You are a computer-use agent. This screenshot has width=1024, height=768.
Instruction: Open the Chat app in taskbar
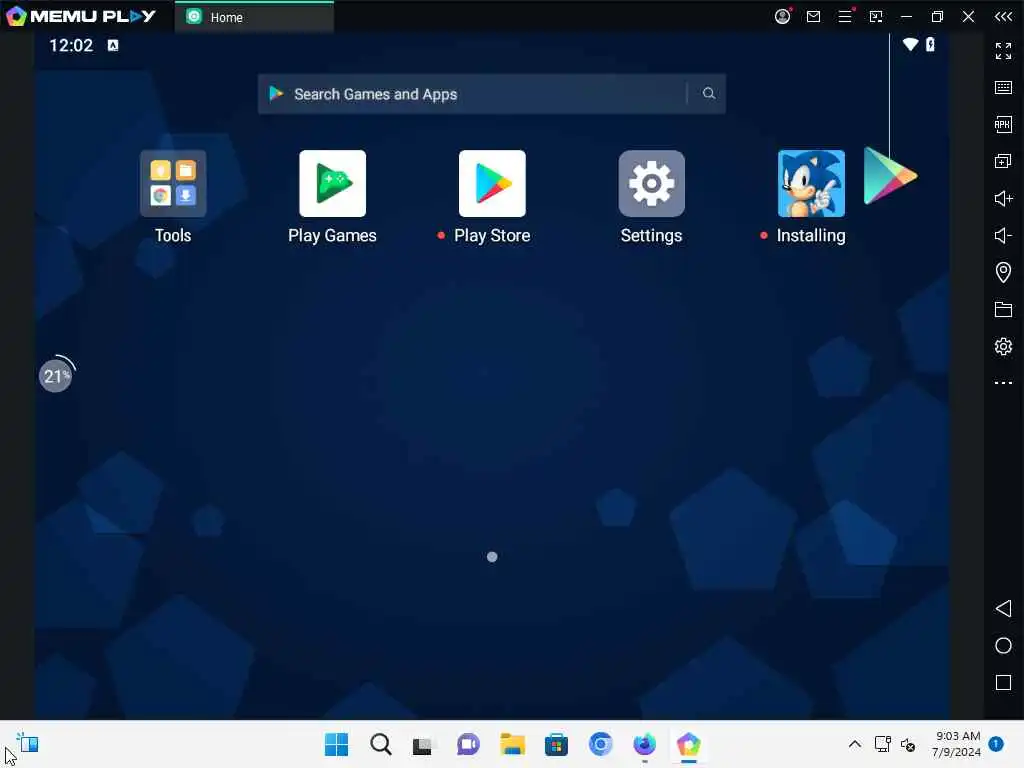point(468,744)
